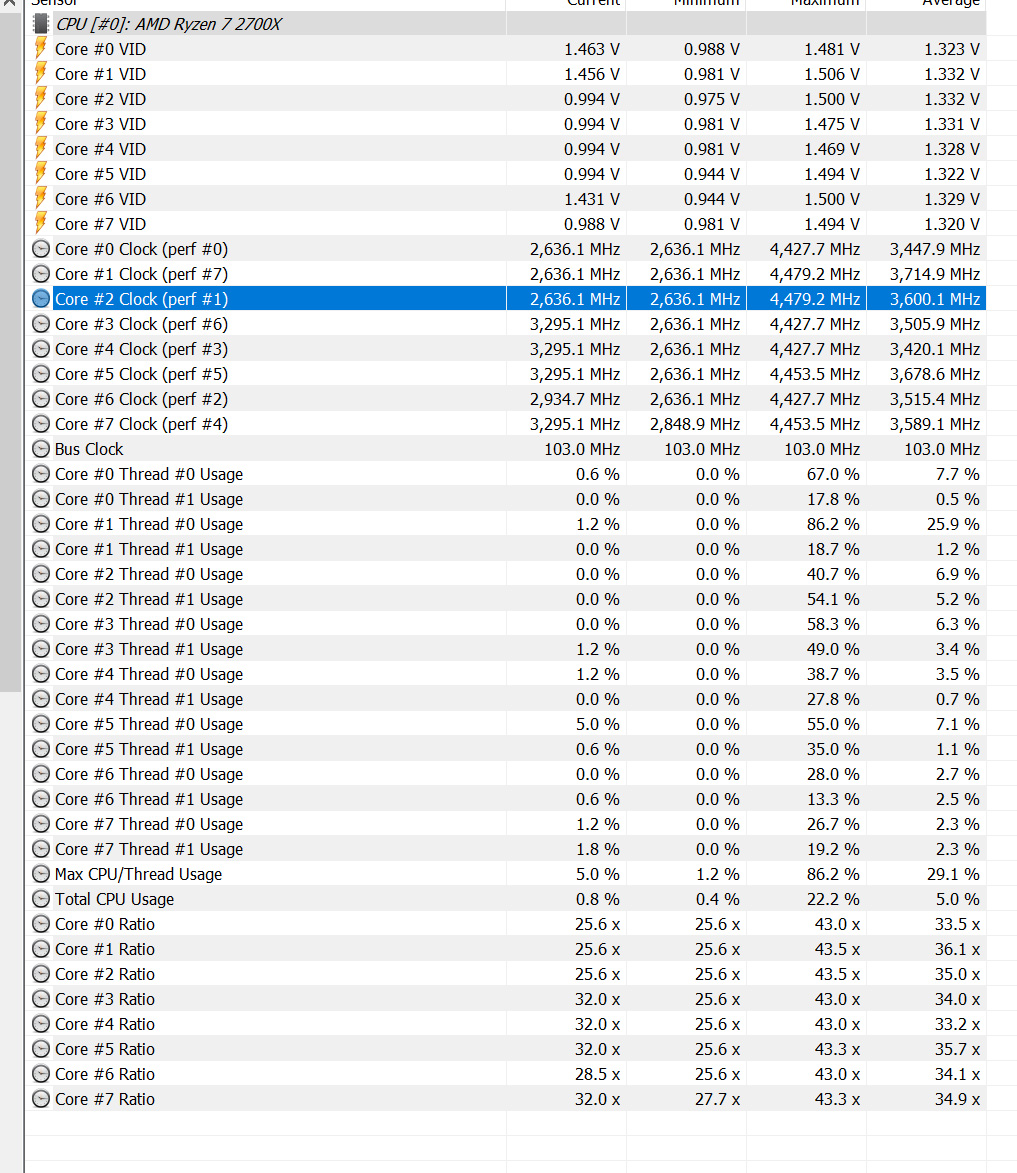Click the lightning icon for Core #7 VID

click(x=41, y=224)
